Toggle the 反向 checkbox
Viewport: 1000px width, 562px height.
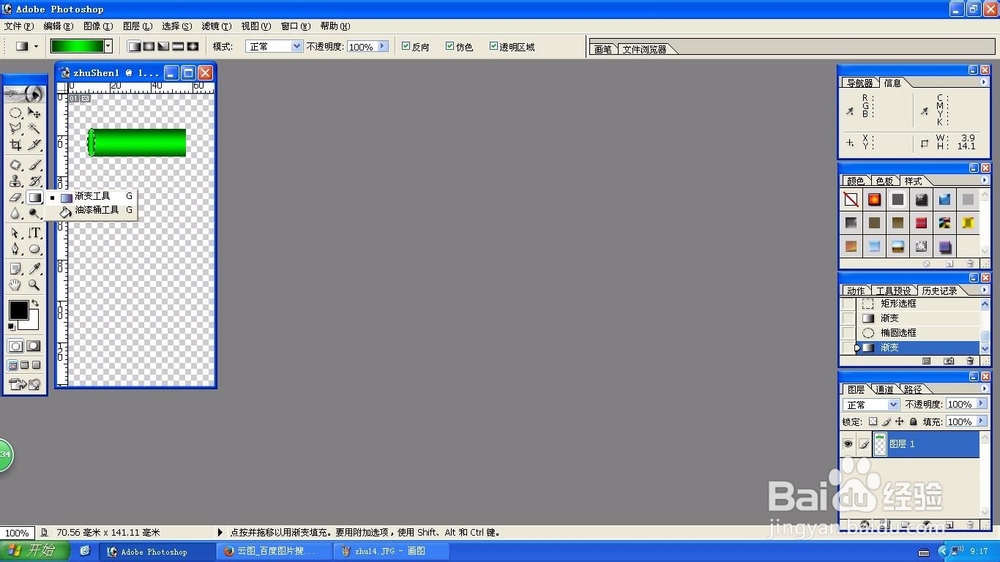pos(406,46)
